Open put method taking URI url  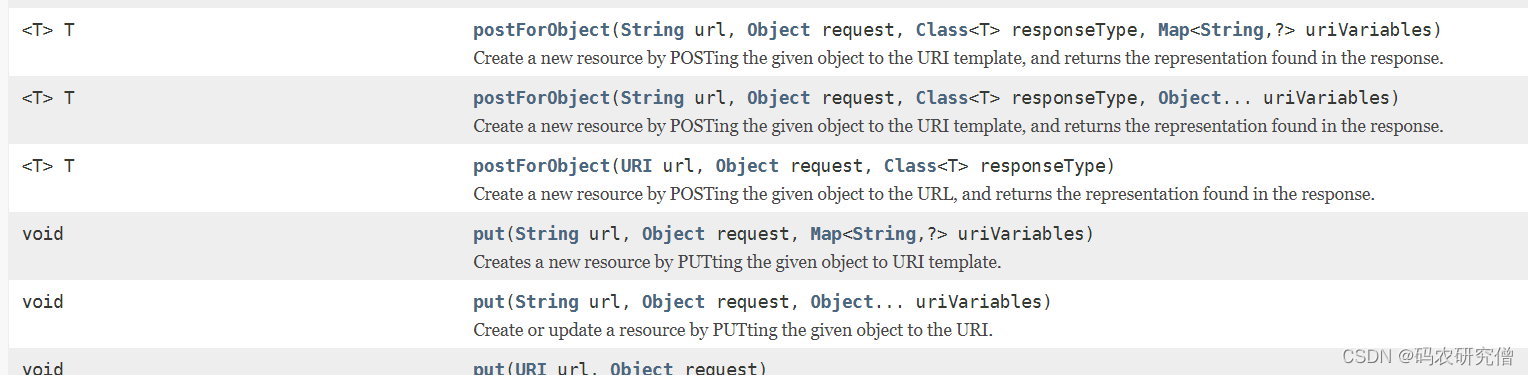[489, 369]
